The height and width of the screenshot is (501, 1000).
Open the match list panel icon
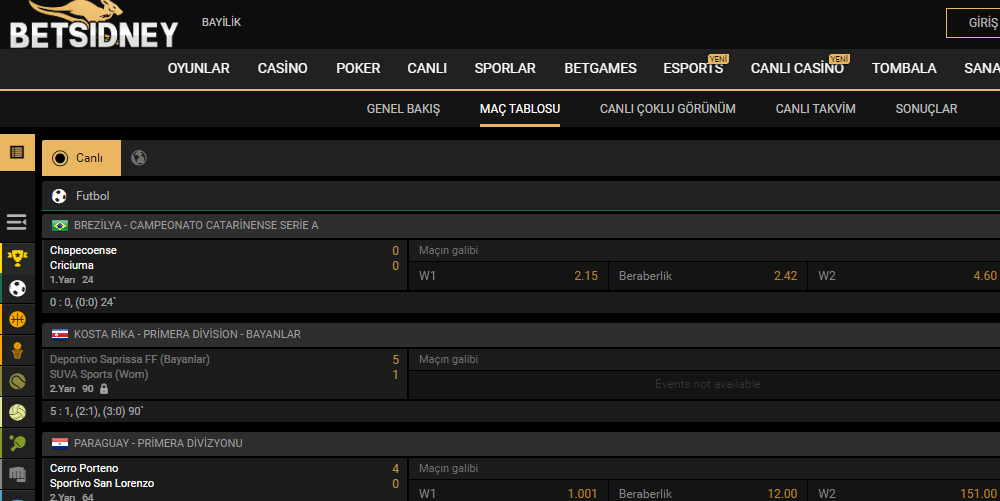pos(17,152)
